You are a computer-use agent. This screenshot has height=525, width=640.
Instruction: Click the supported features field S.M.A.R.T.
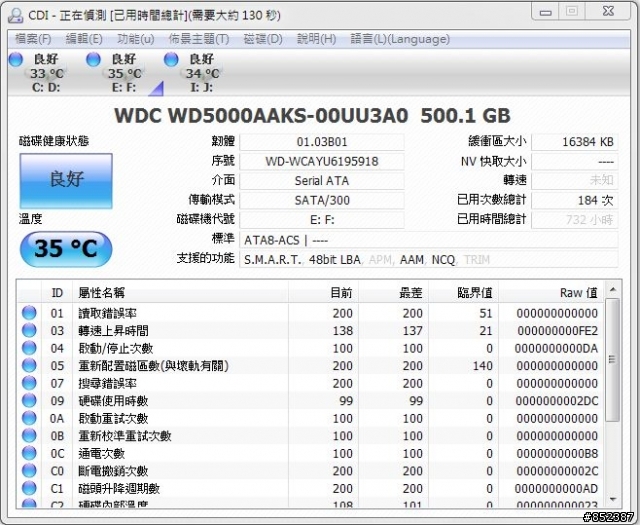(x=429, y=260)
